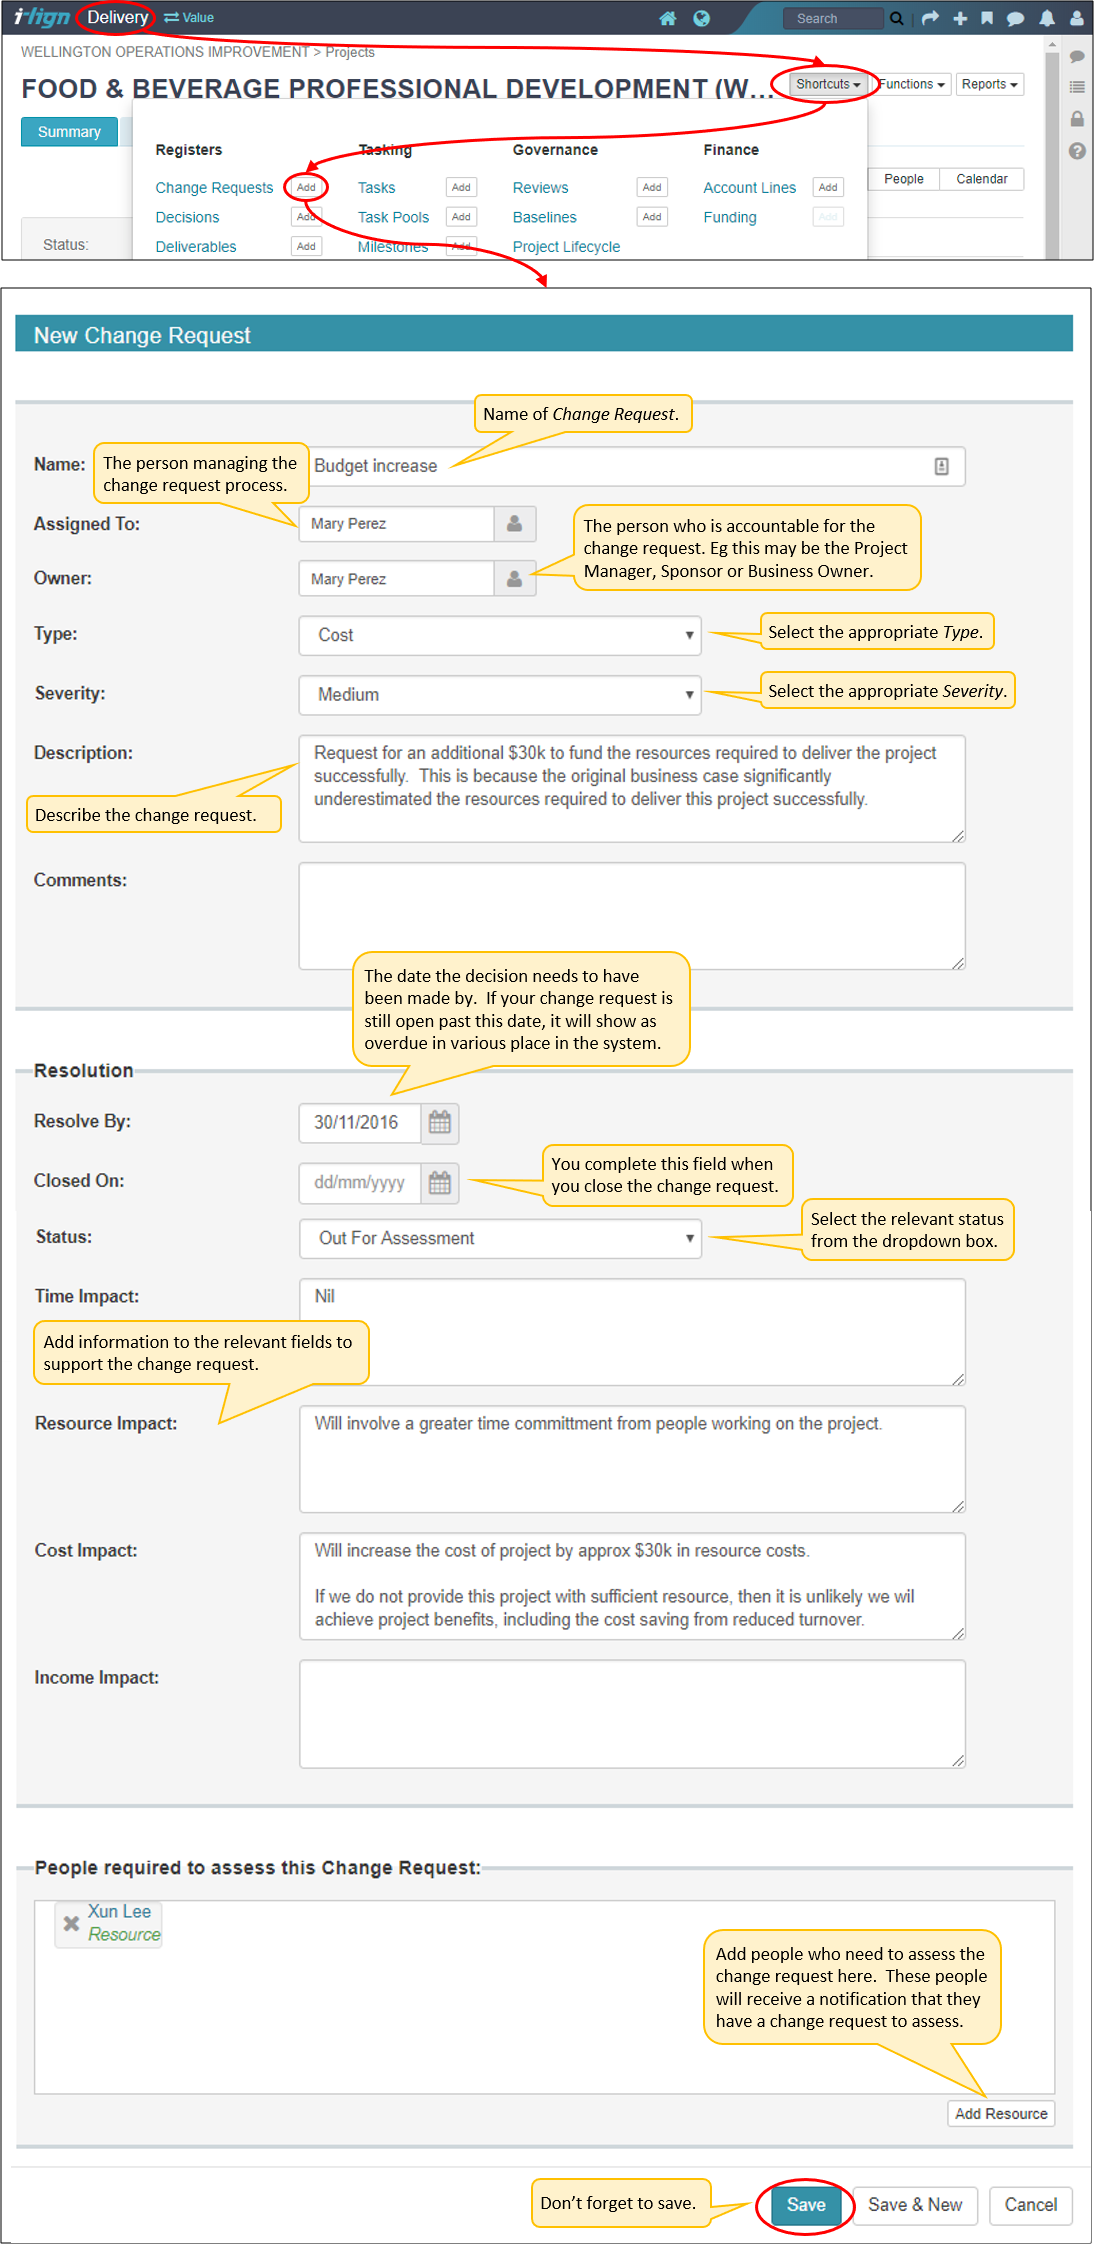Open help question mark icon
The width and height of the screenshot is (1094, 2244).
pyautogui.click(x=1077, y=151)
